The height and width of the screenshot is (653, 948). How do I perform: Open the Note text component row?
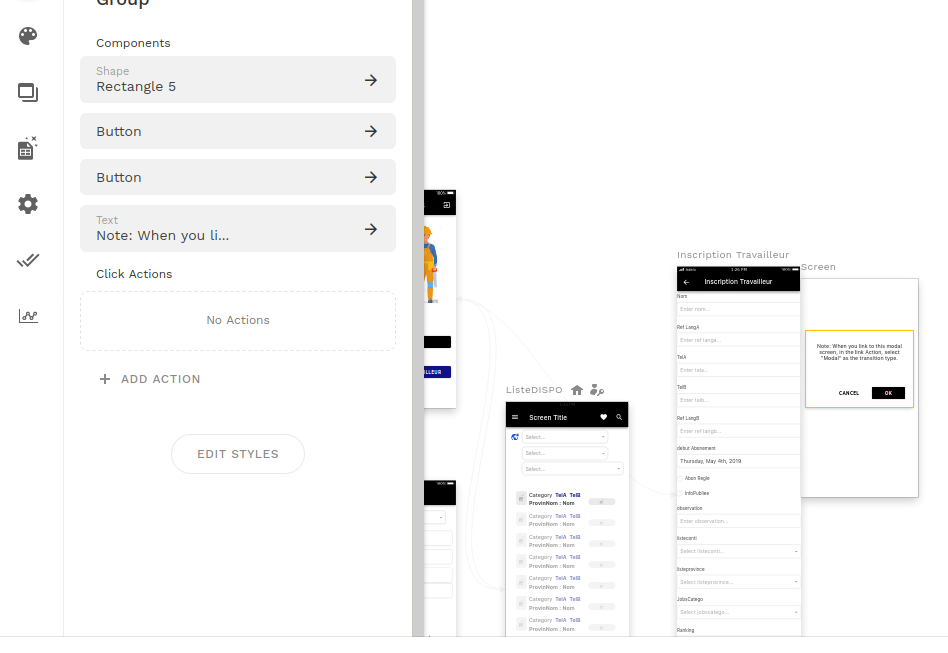(x=238, y=229)
